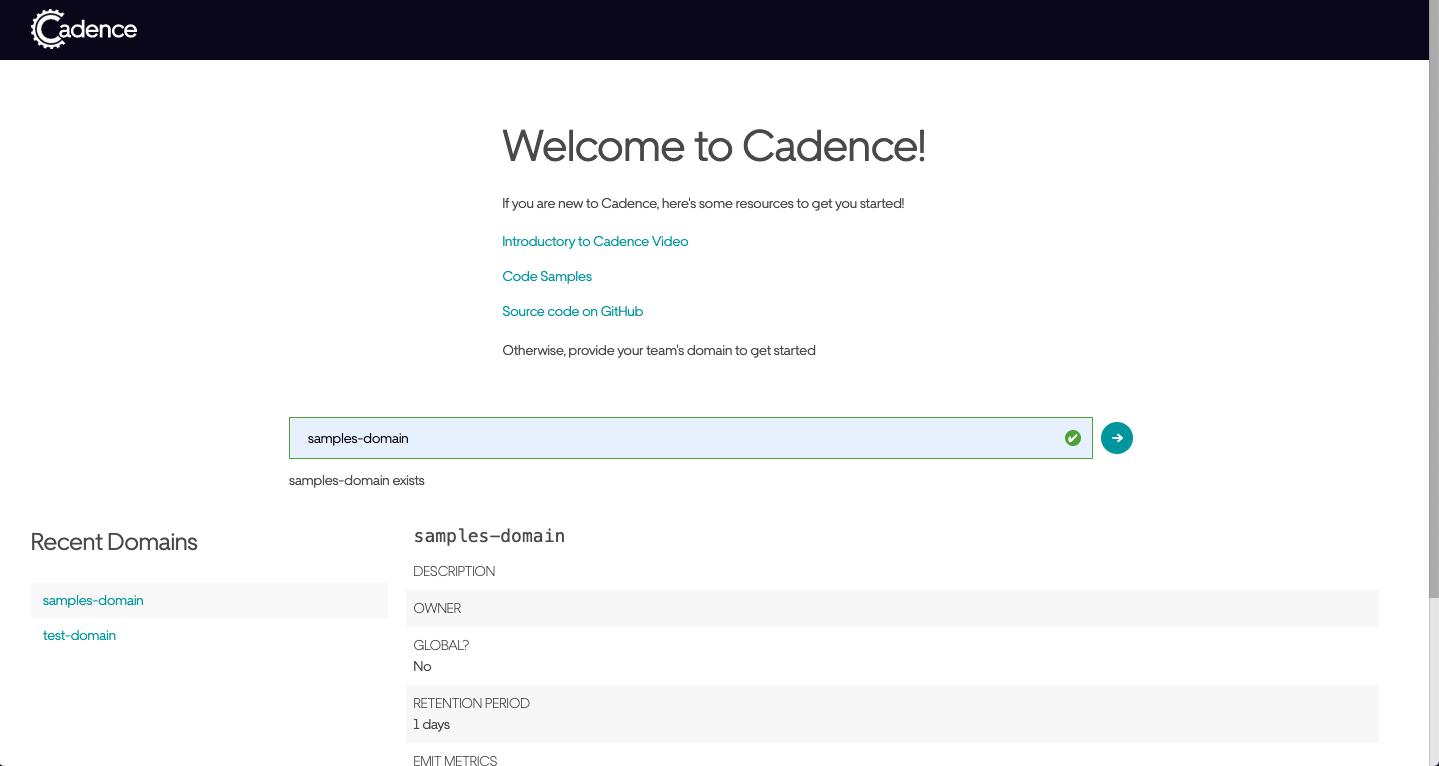Focus the domain search input field

click(x=691, y=438)
